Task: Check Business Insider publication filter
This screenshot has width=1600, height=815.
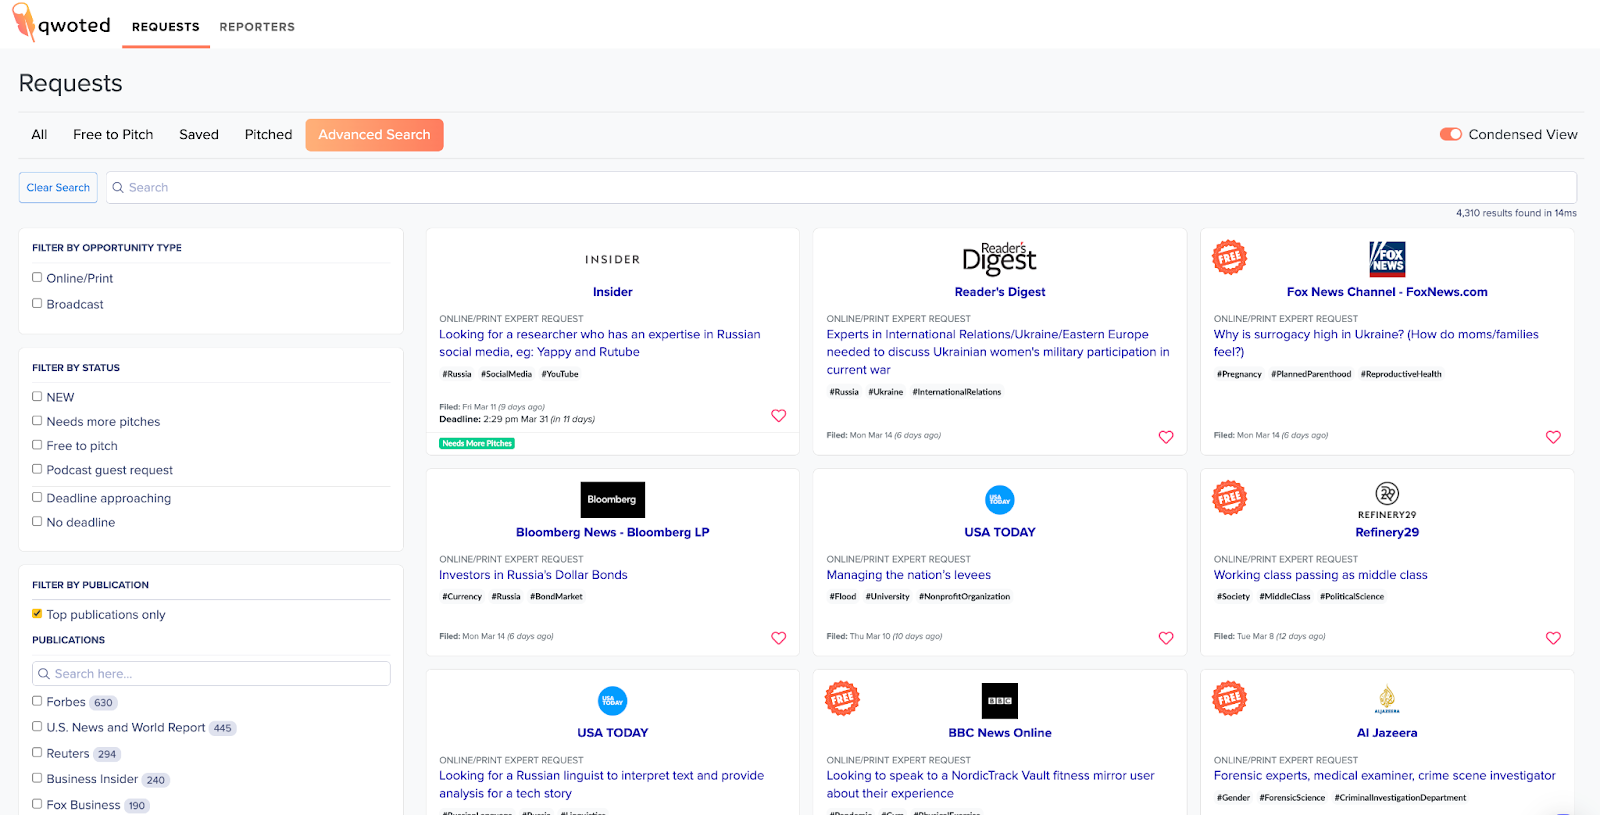Action: point(37,778)
